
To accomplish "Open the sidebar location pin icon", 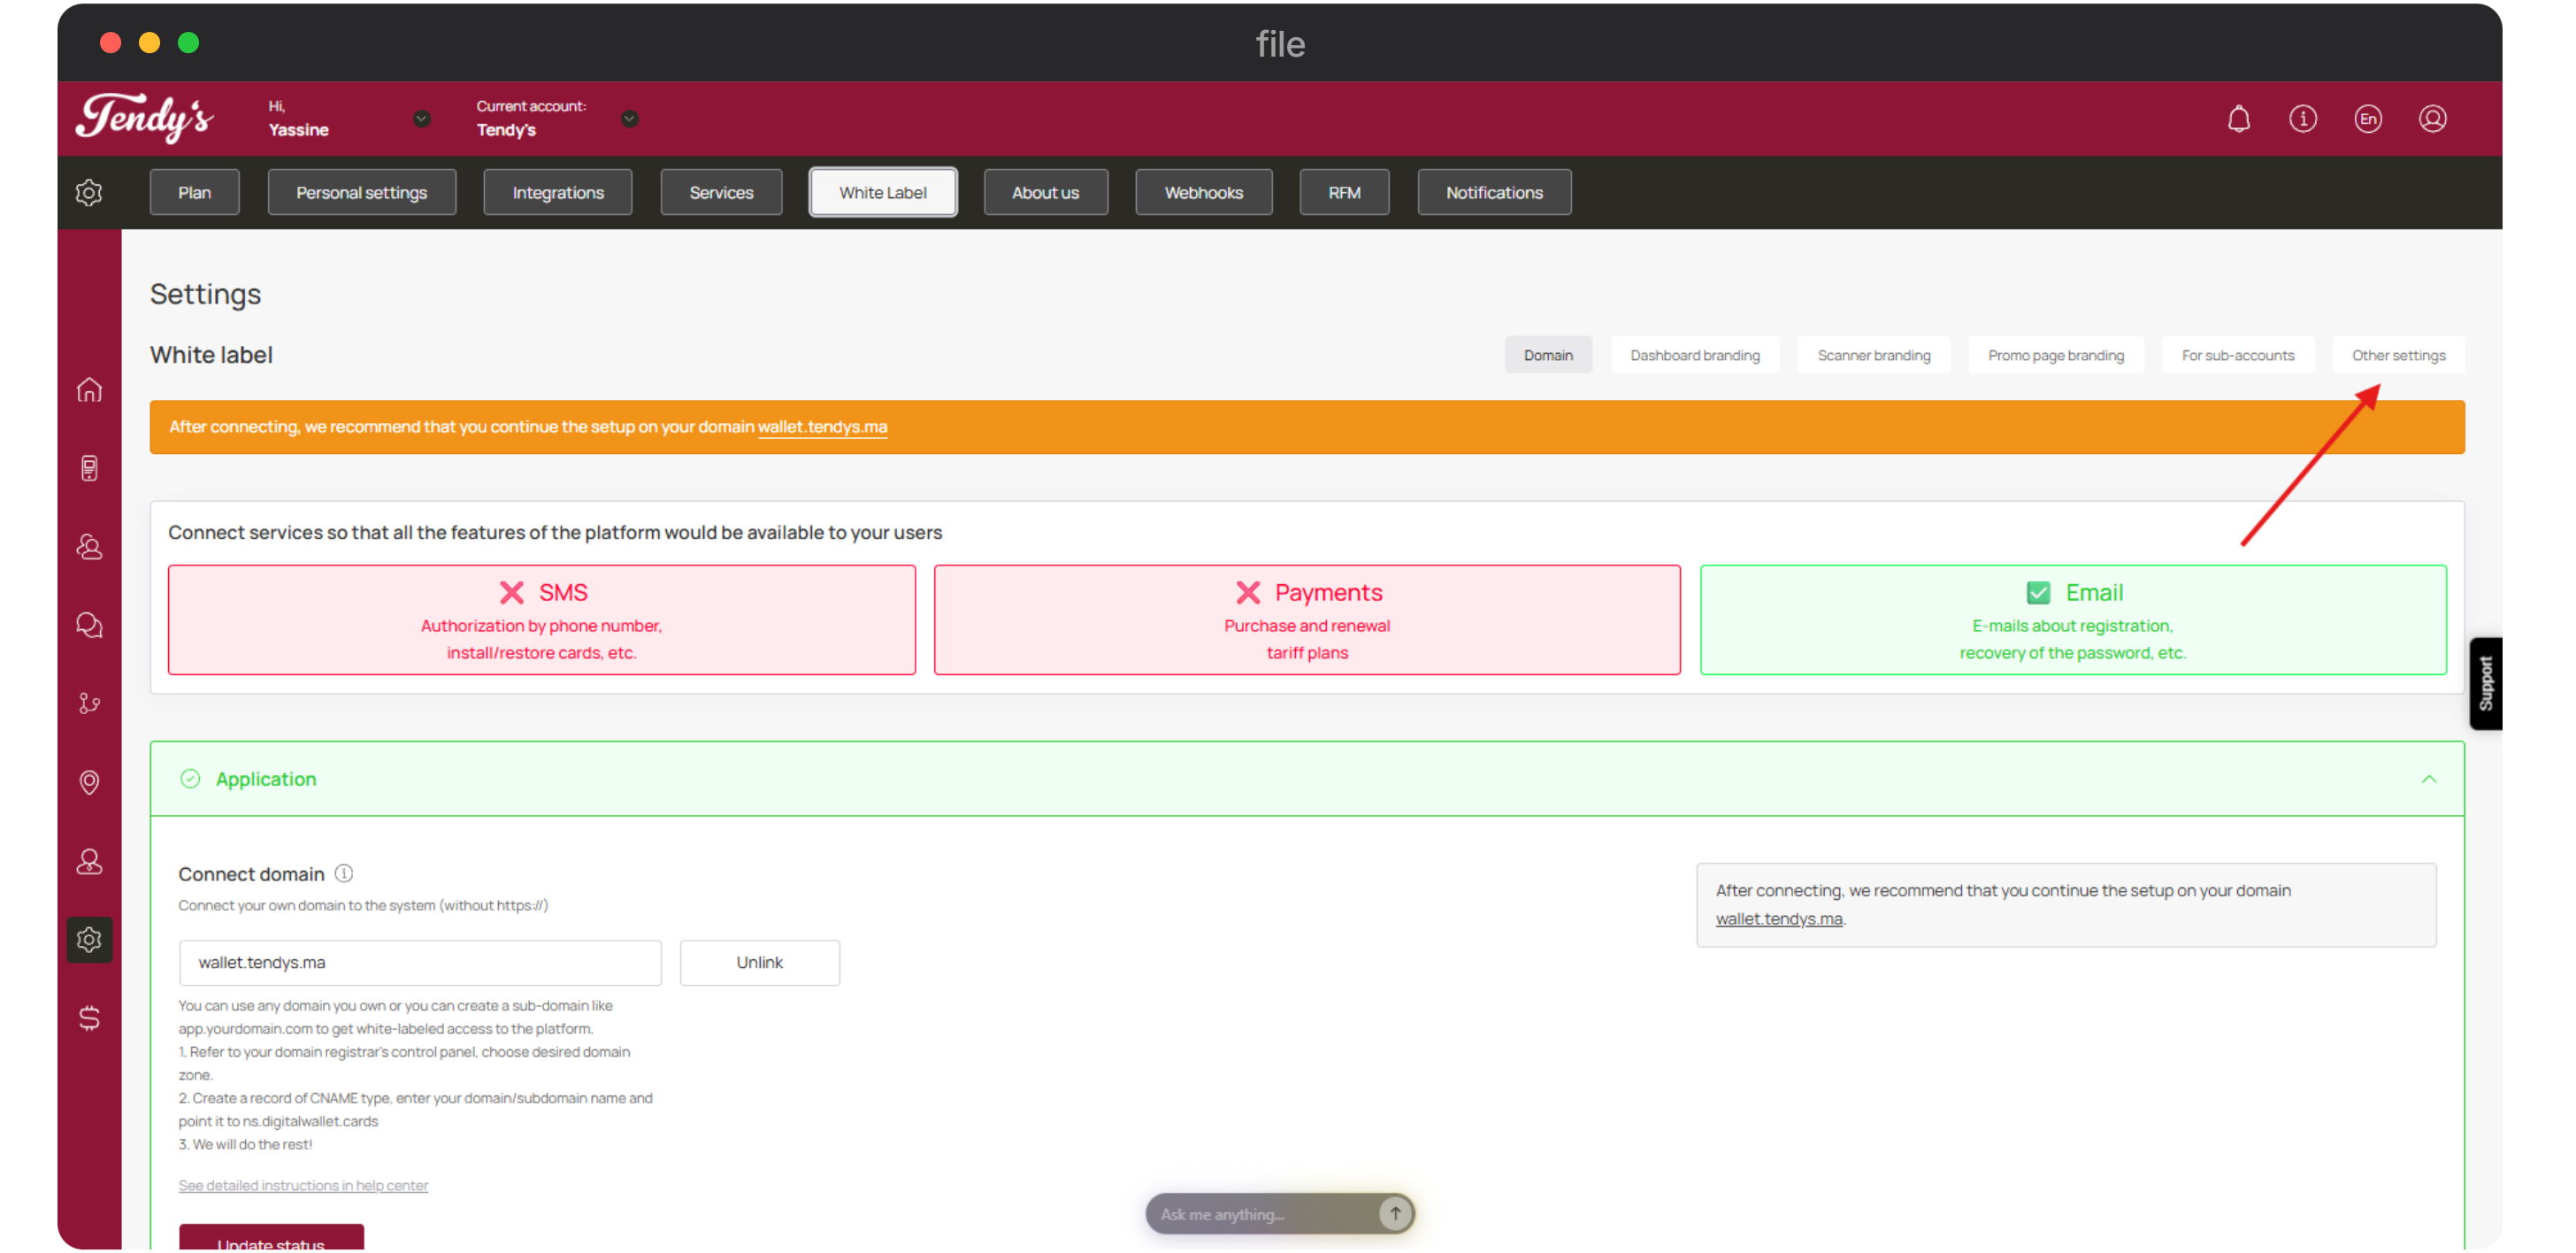I will click(x=89, y=782).
